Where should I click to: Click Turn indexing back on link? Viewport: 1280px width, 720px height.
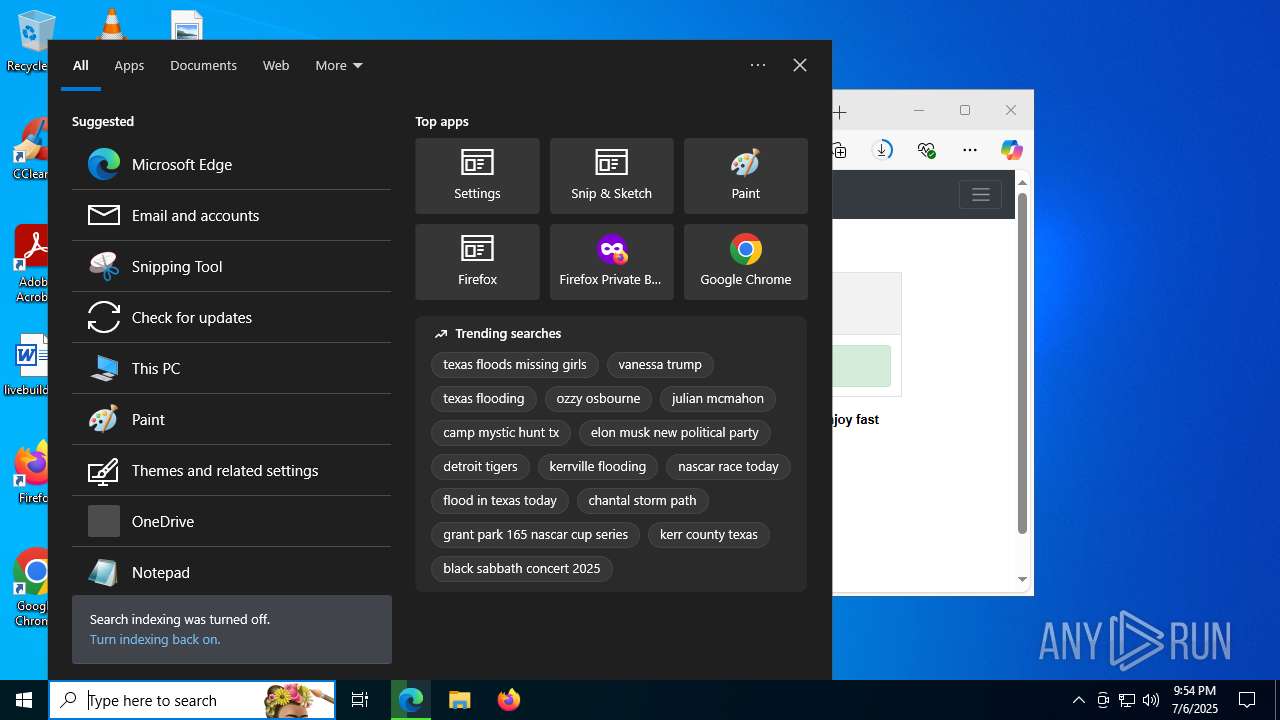[155, 639]
